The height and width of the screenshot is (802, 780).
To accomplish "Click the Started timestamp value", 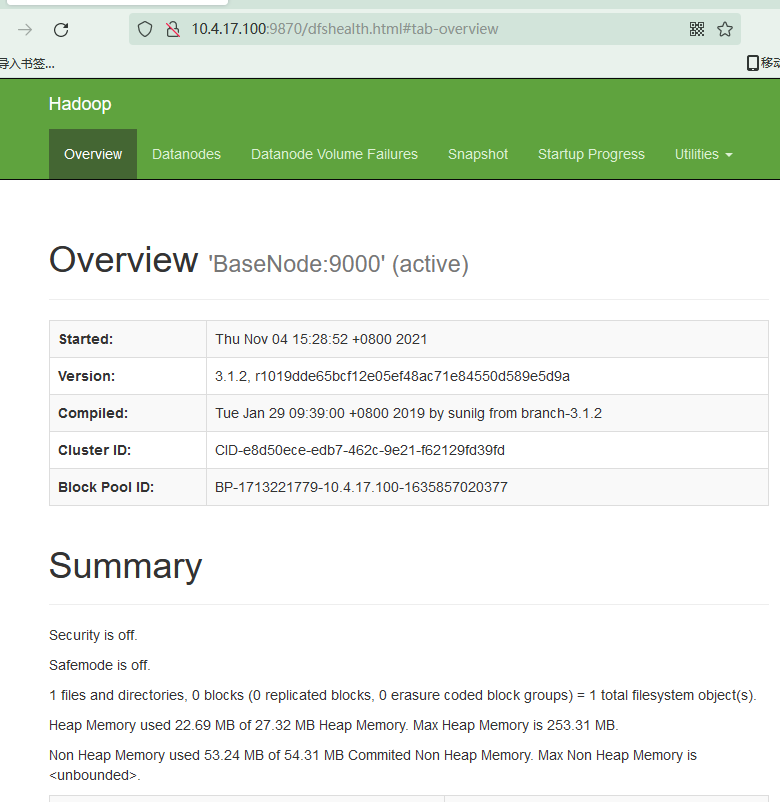I will tap(321, 339).
